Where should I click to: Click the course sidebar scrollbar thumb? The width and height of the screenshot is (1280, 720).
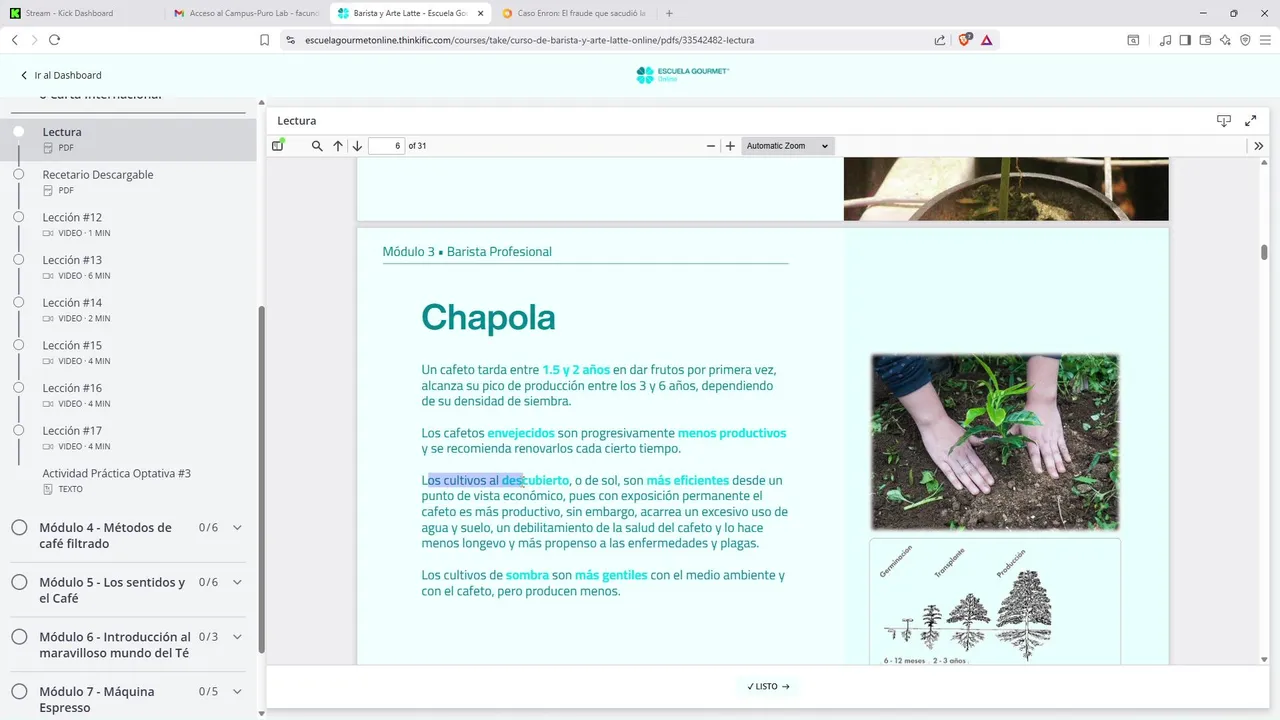point(262,480)
